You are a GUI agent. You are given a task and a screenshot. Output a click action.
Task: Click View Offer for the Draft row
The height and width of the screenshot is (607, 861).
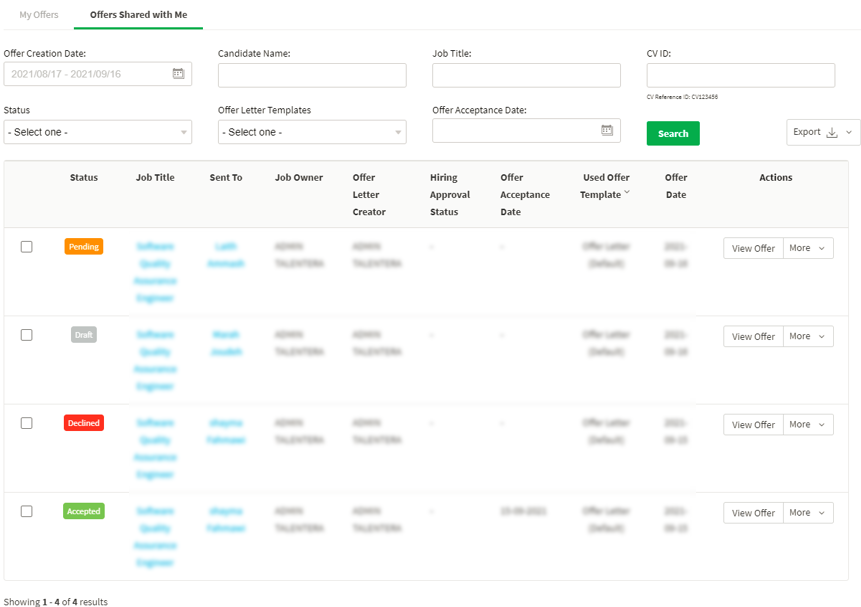tap(753, 337)
